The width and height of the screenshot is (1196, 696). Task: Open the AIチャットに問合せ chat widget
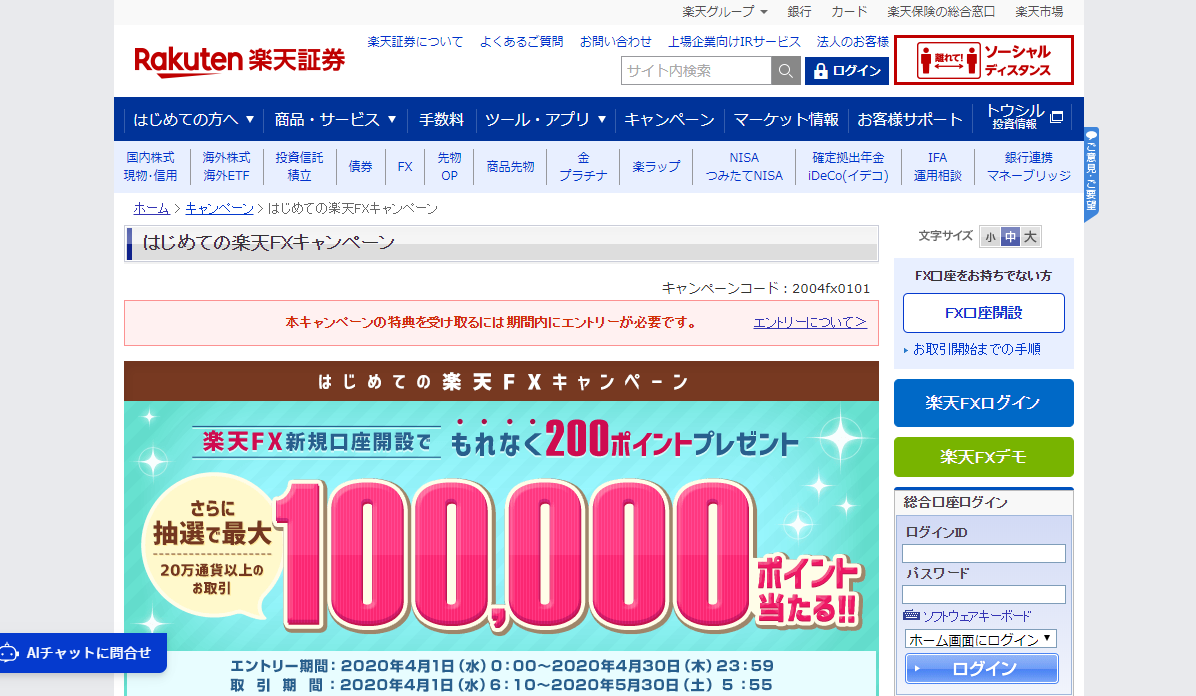coord(83,652)
